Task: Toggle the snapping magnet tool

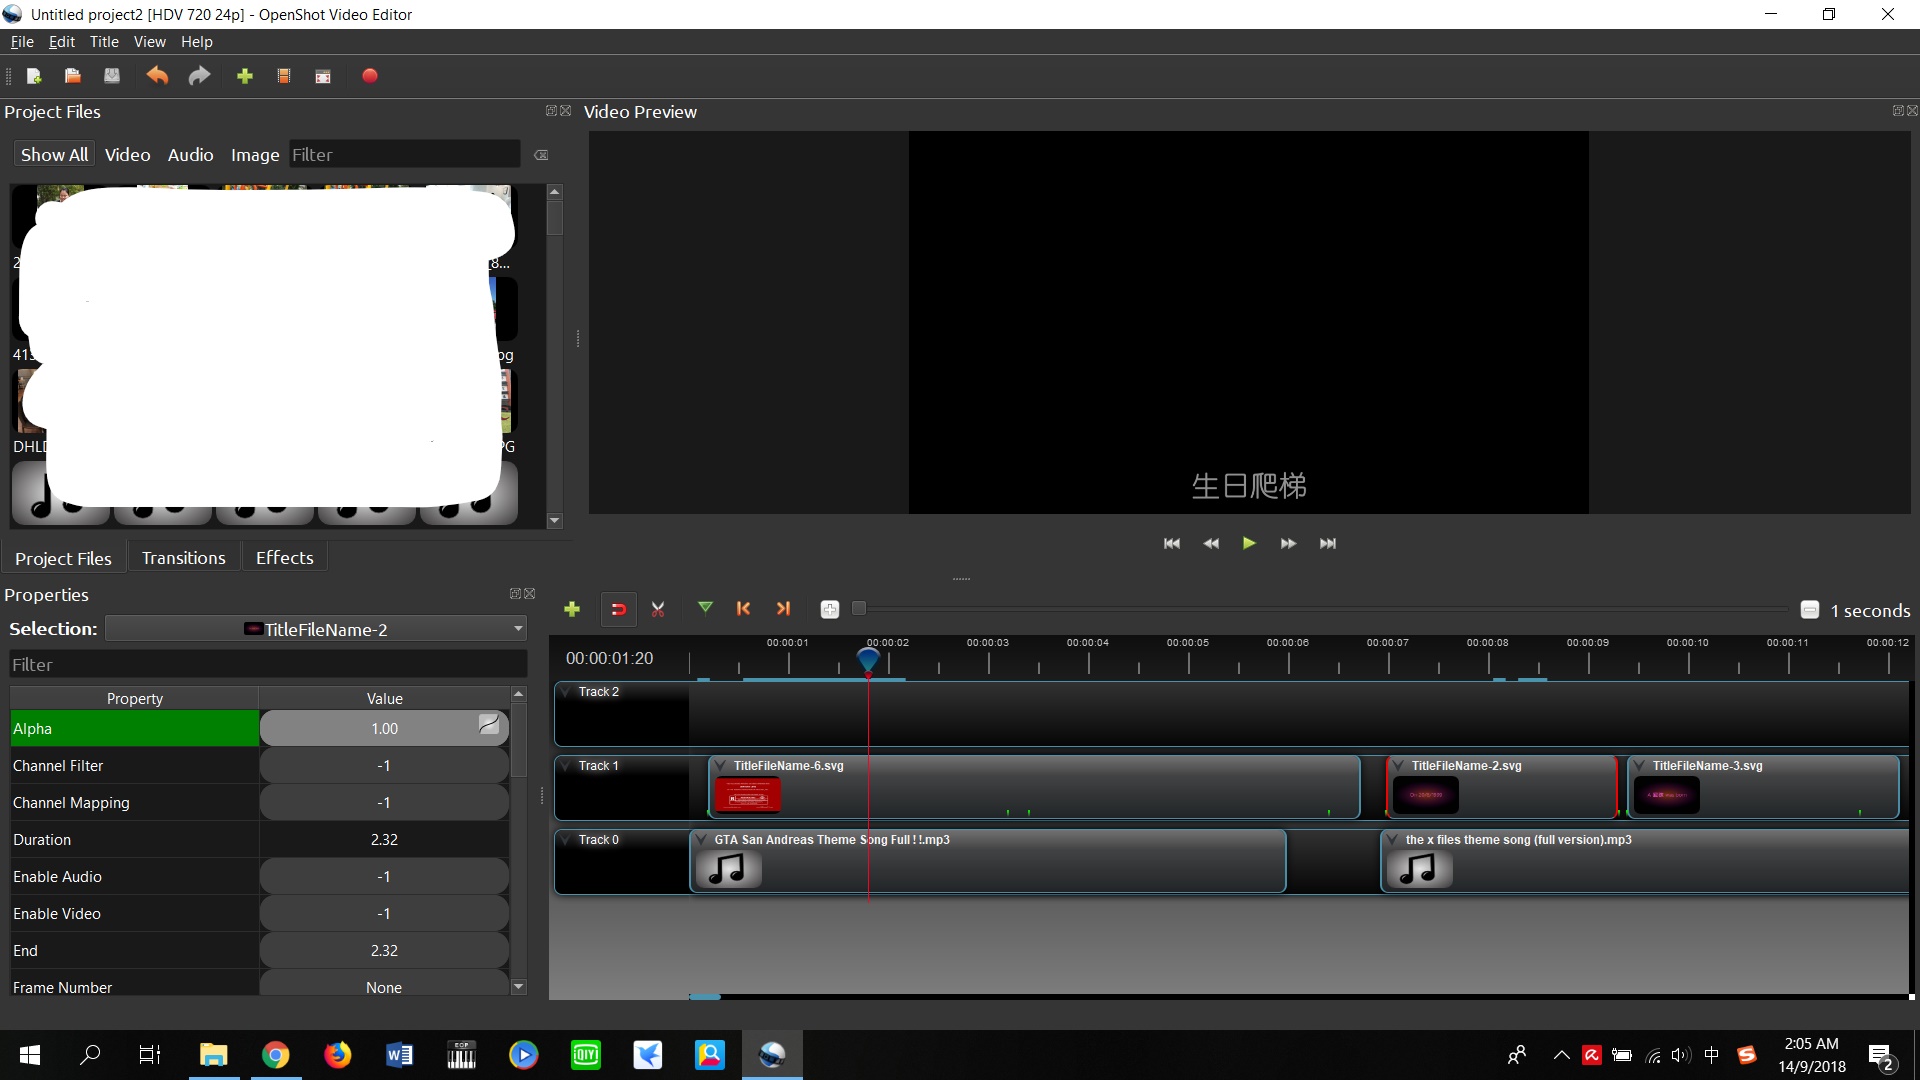Action: 618,609
